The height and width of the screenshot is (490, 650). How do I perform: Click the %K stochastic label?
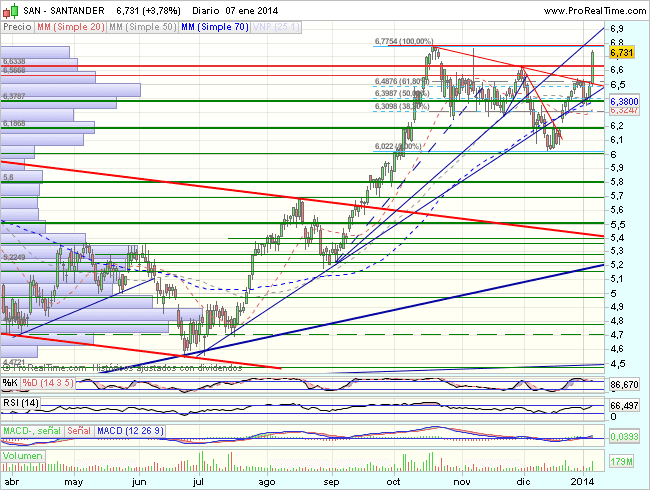click(10, 383)
